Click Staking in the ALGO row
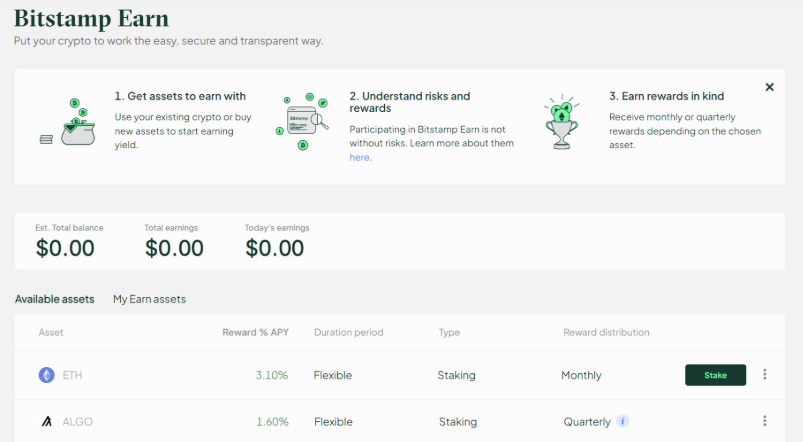803x442 pixels. [458, 422]
